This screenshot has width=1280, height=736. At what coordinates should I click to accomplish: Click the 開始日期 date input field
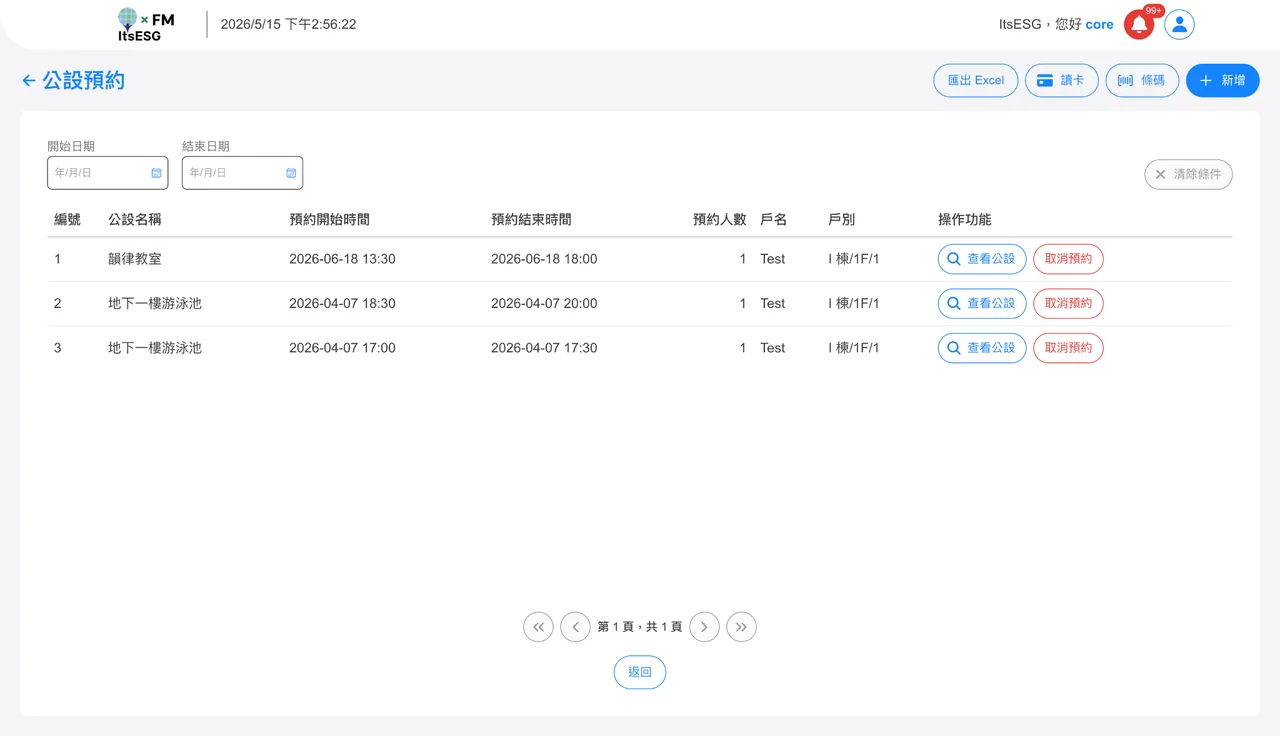pyautogui.click(x=108, y=173)
